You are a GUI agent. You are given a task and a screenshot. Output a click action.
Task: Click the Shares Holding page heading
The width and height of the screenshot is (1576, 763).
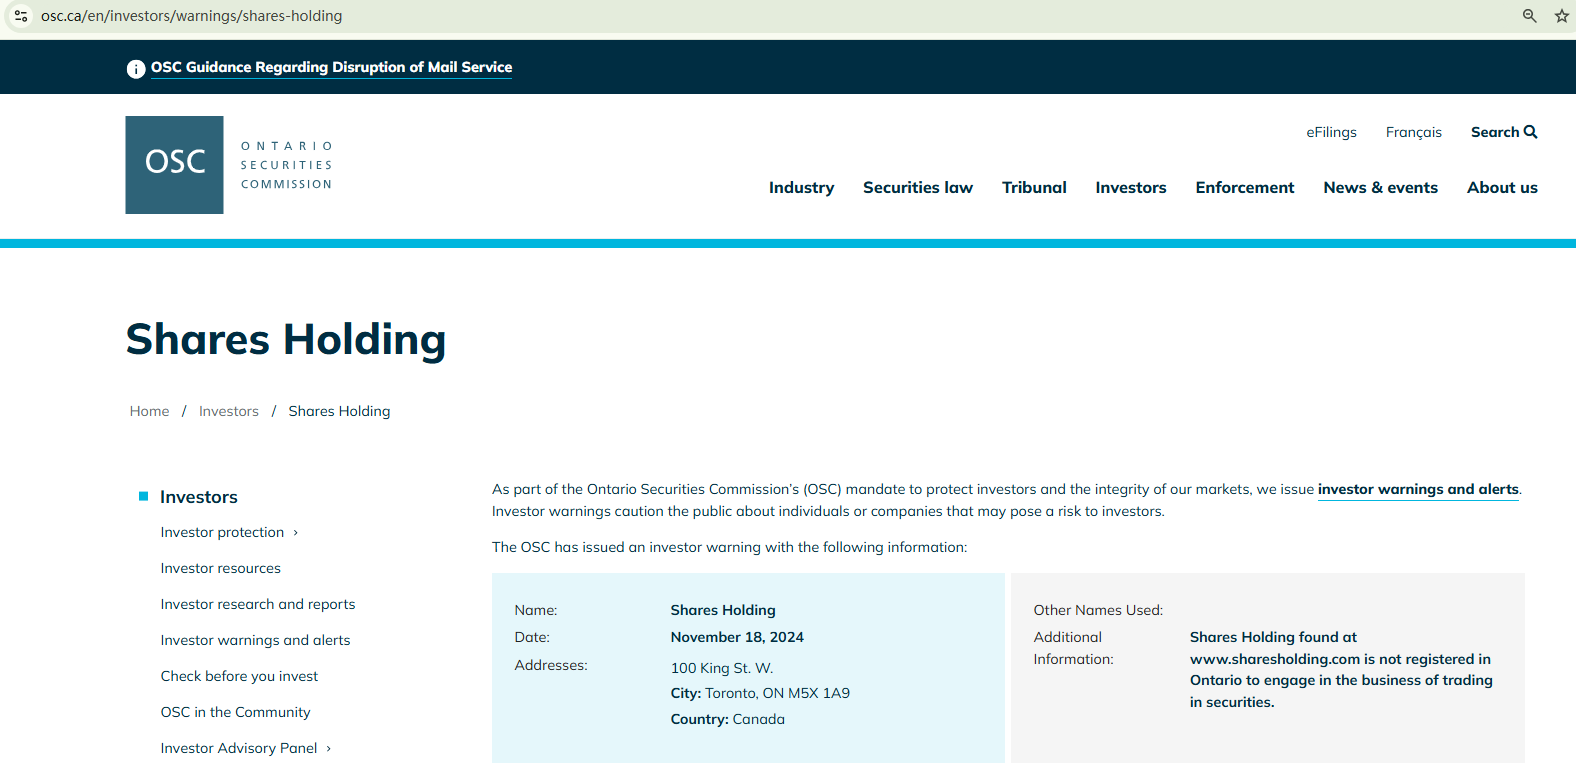click(x=286, y=340)
